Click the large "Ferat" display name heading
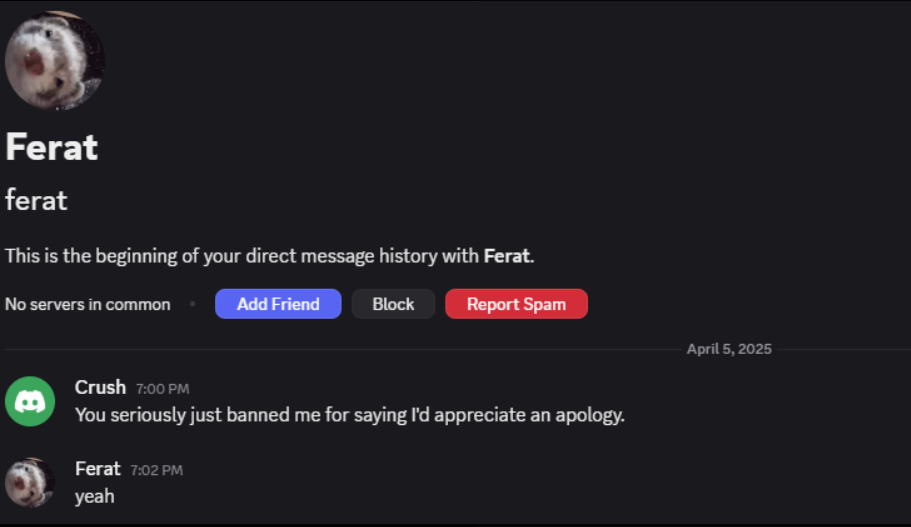This screenshot has width=911, height=527. coord(52,147)
